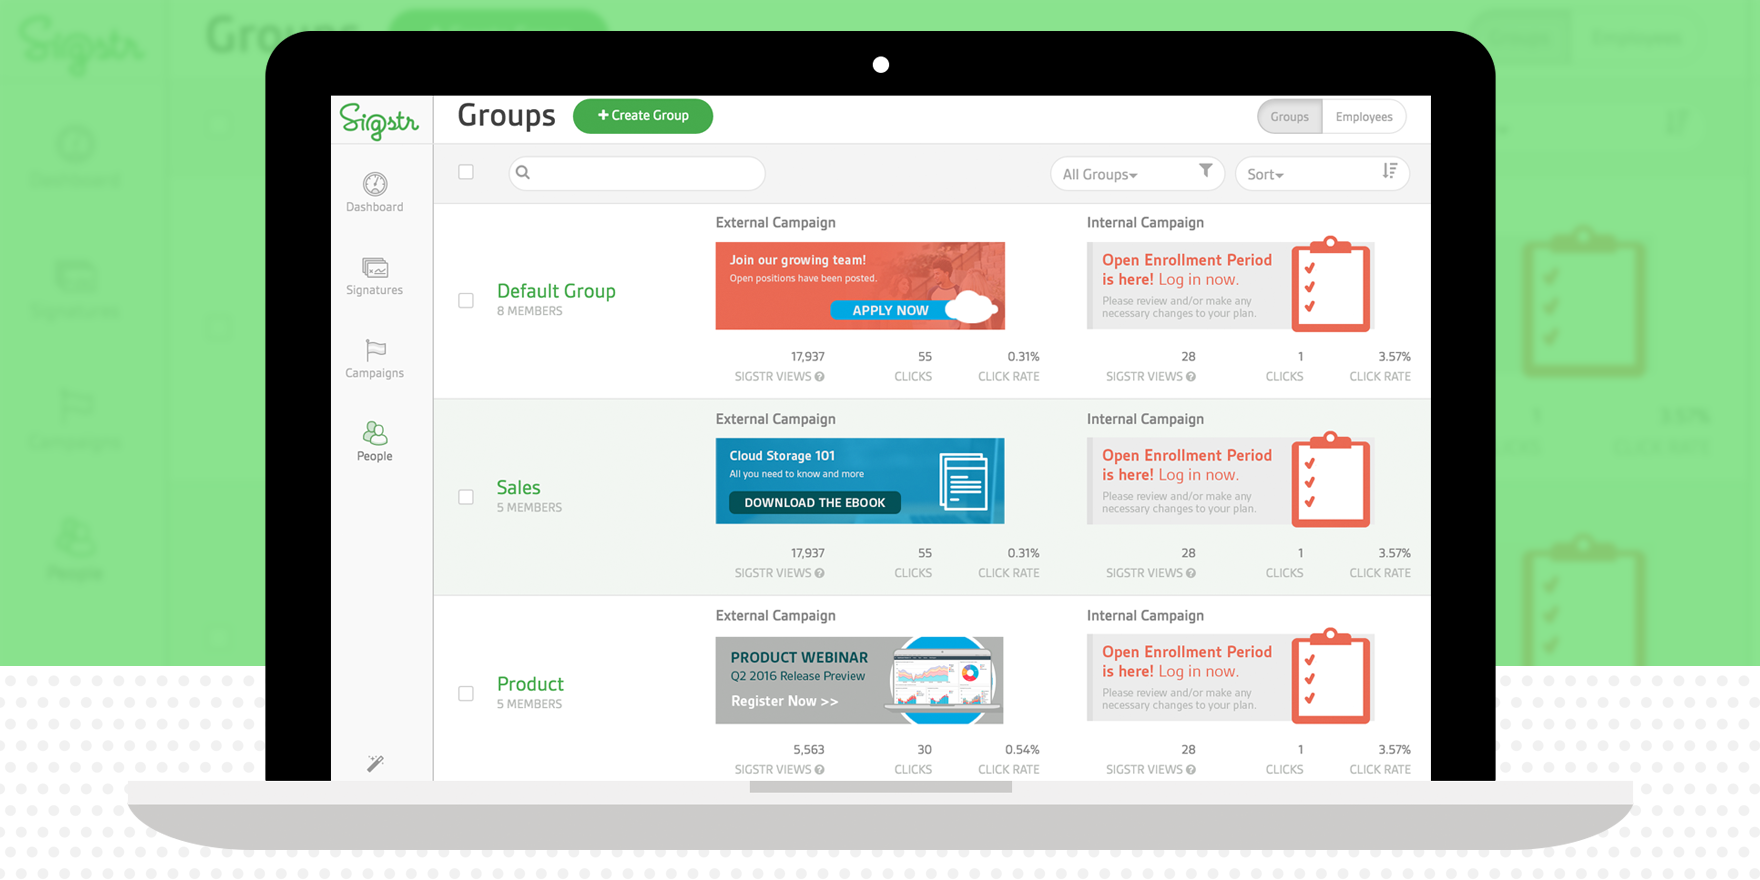Click help icon beside Default Group external Sigstr Views
The height and width of the screenshot is (880, 1760).
pyautogui.click(x=820, y=377)
